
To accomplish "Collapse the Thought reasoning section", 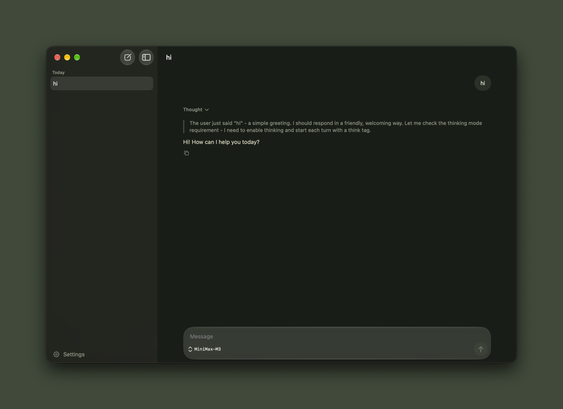I will 196,110.
